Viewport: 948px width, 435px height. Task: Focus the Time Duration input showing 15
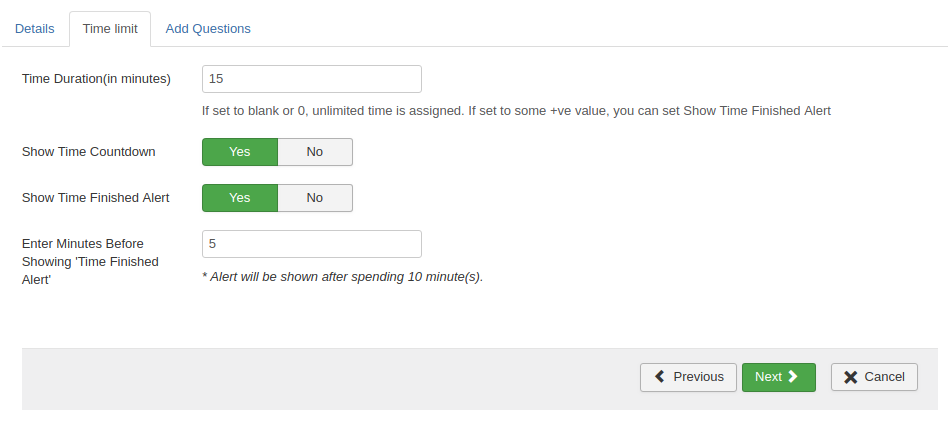pyautogui.click(x=311, y=79)
